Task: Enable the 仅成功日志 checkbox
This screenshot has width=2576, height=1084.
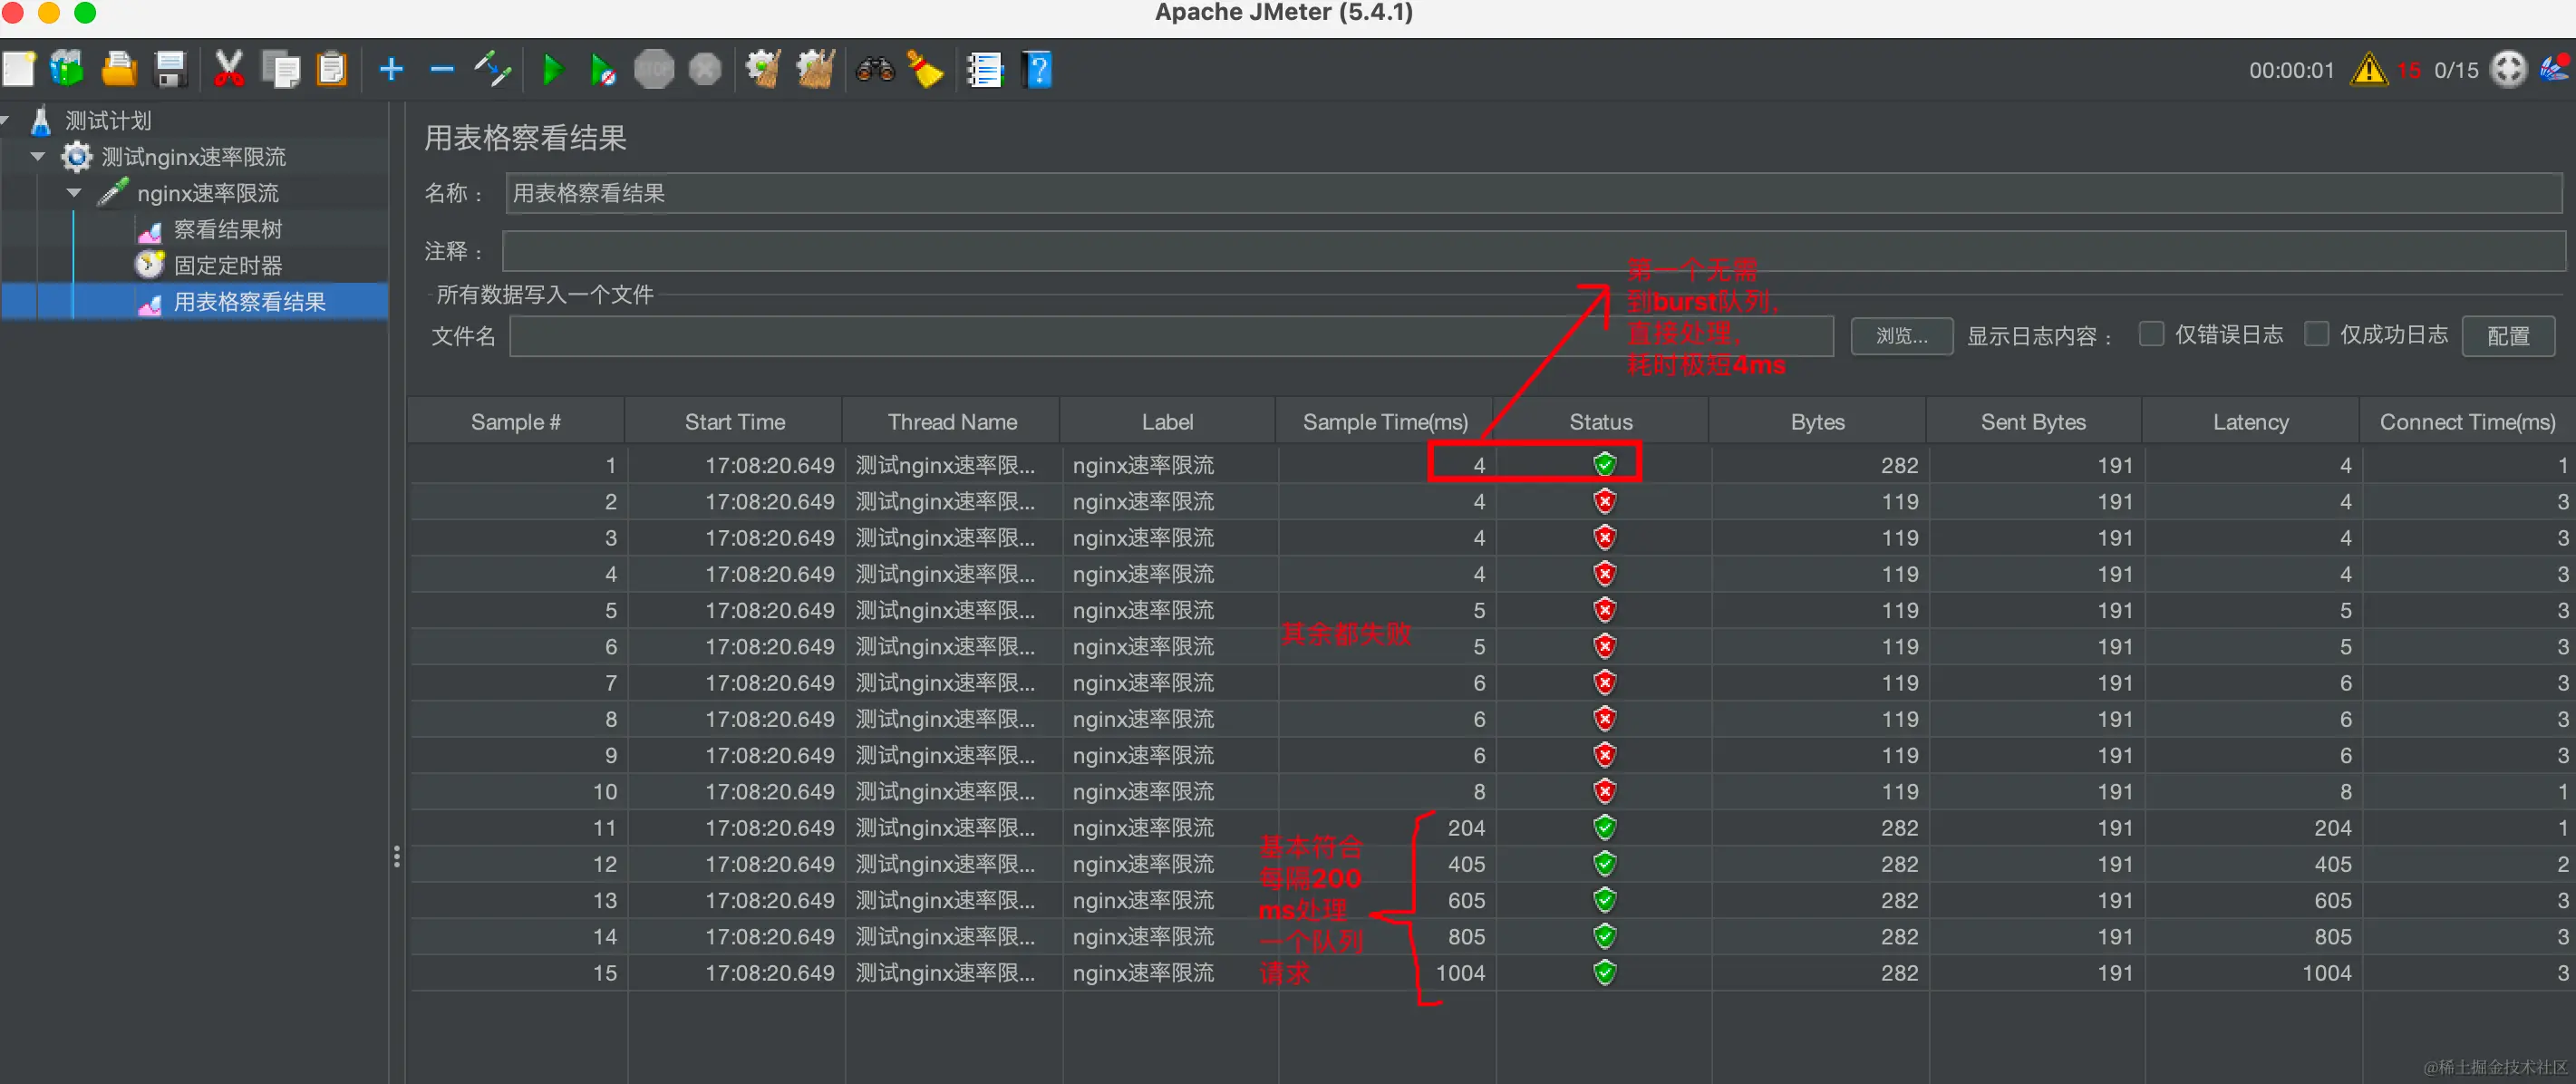Action: click(2316, 334)
